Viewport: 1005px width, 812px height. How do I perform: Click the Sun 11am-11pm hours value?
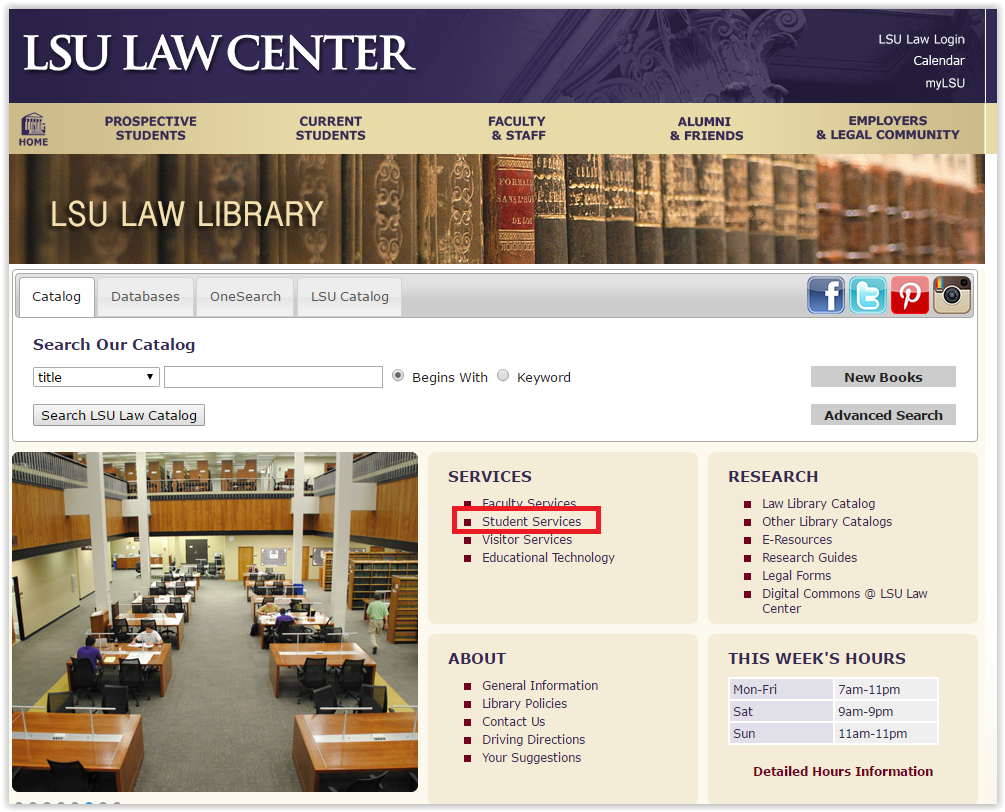(x=886, y=733)
